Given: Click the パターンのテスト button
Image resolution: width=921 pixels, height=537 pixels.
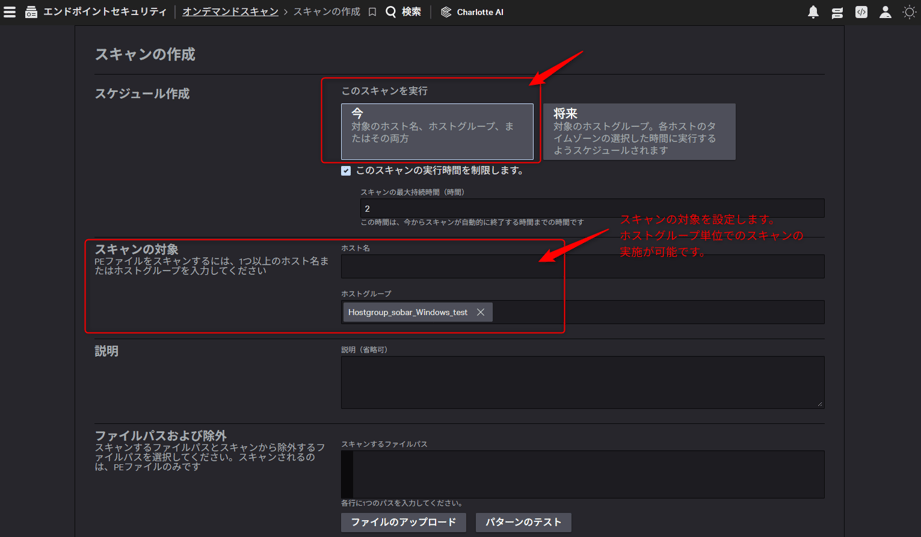Looking at the screenshot, I should (x=523, y=522).
